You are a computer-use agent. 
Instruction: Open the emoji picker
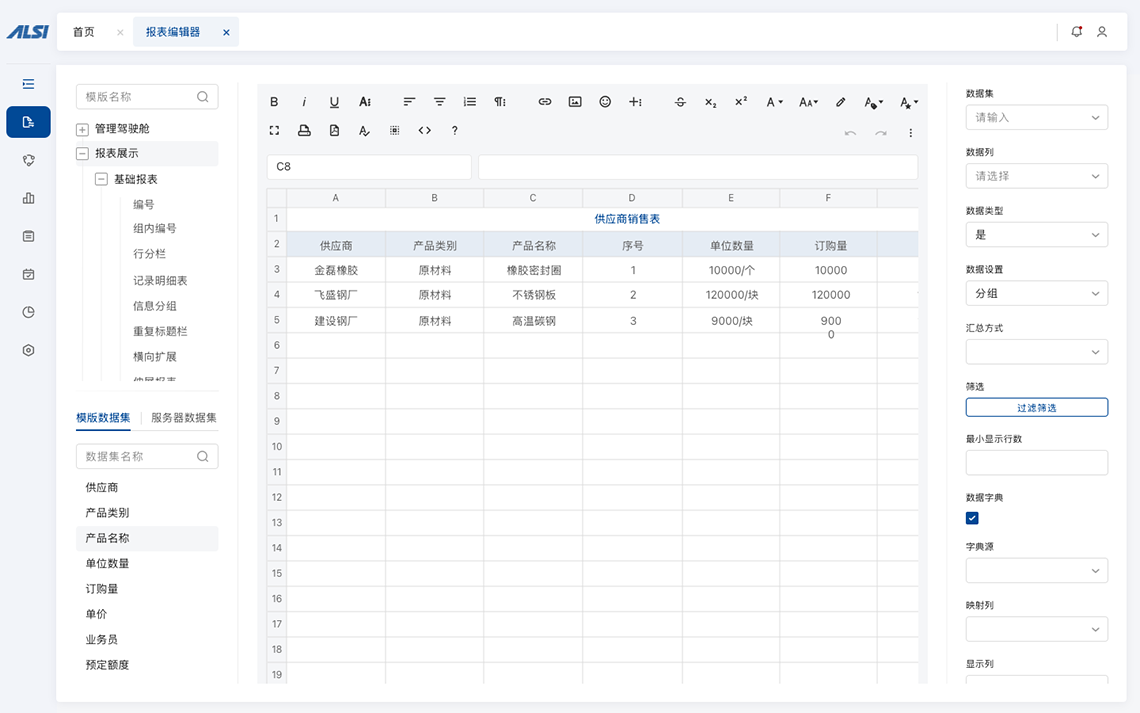pos(605,102)
